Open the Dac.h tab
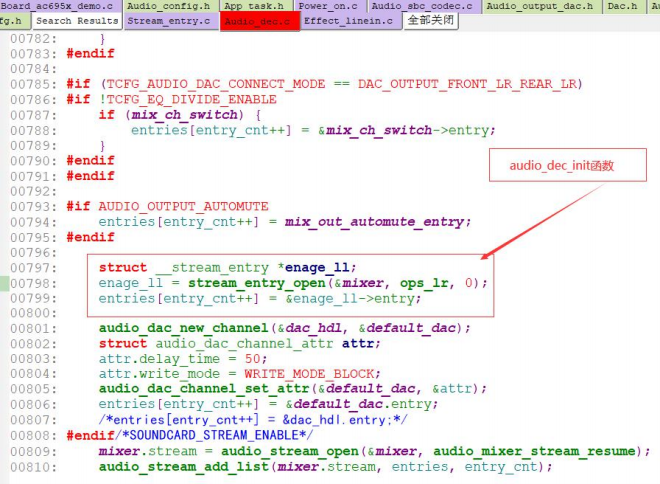 tap(624, 6)
